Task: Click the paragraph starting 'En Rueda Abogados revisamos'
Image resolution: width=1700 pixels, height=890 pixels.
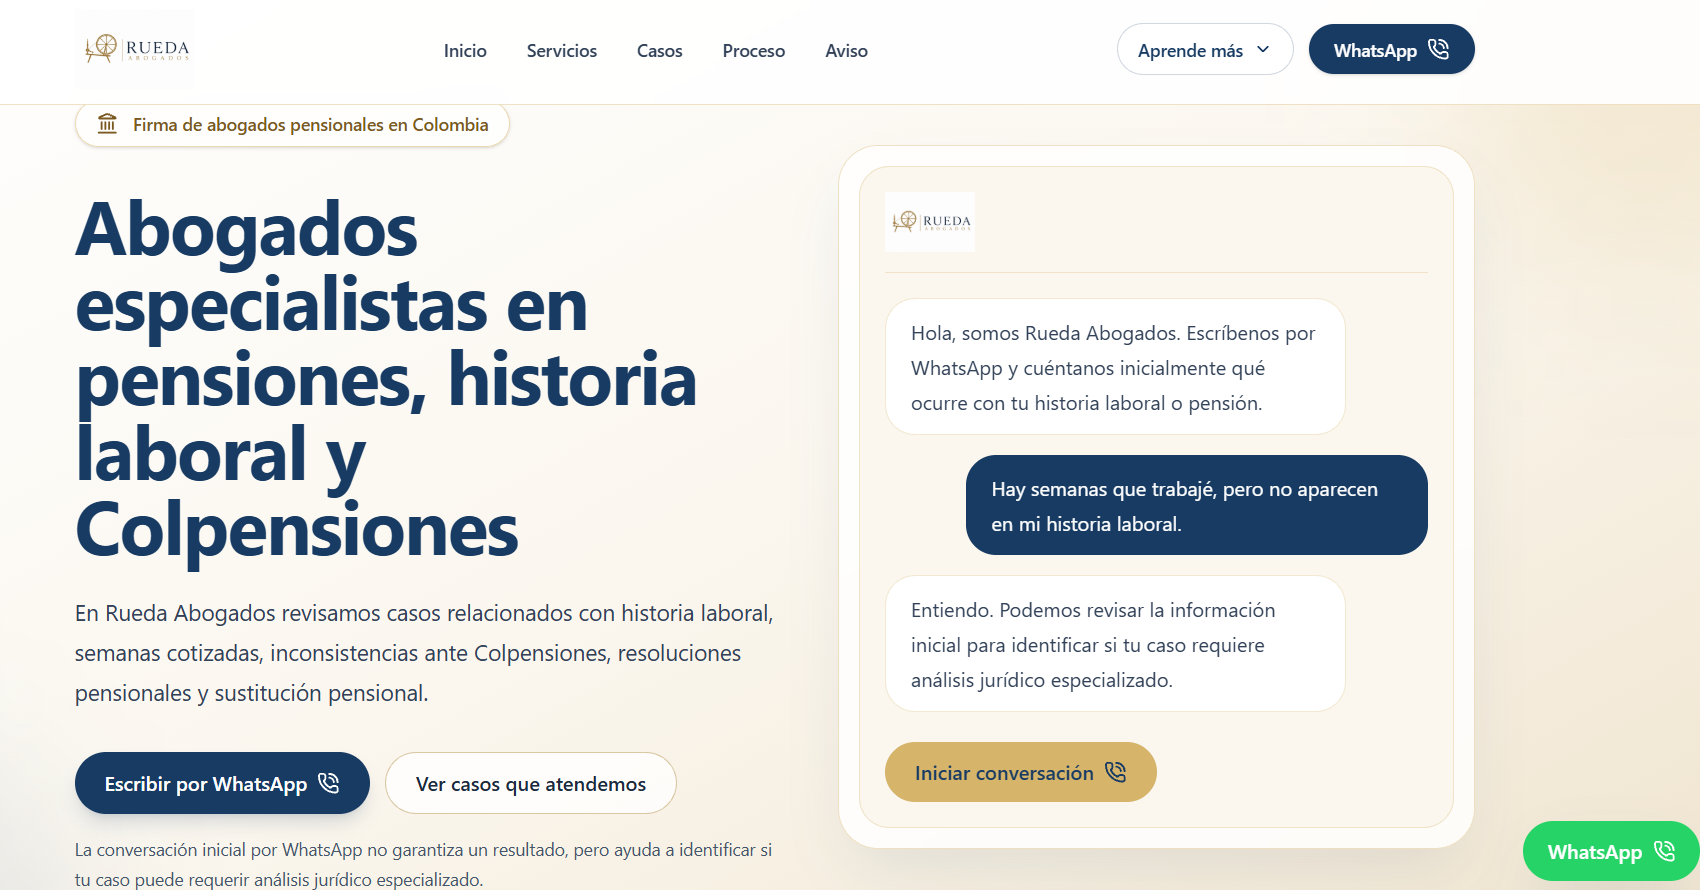Action: [x=424, y=653]
